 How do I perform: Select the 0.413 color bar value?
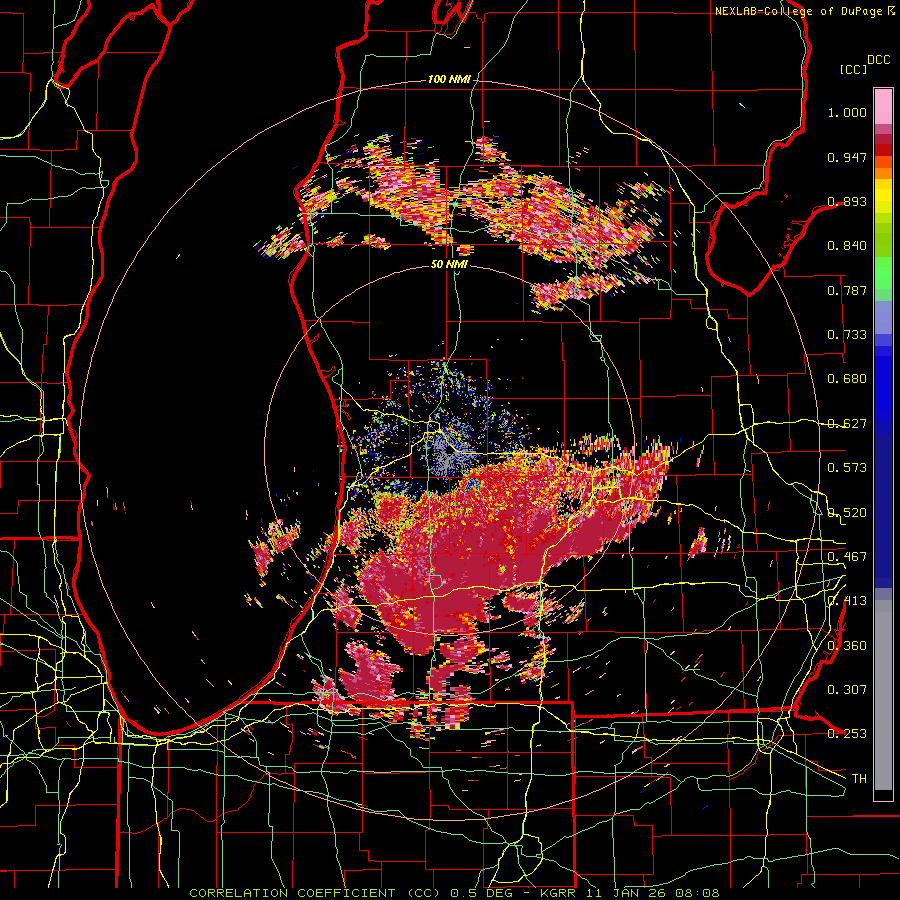[x=847, y=601]
